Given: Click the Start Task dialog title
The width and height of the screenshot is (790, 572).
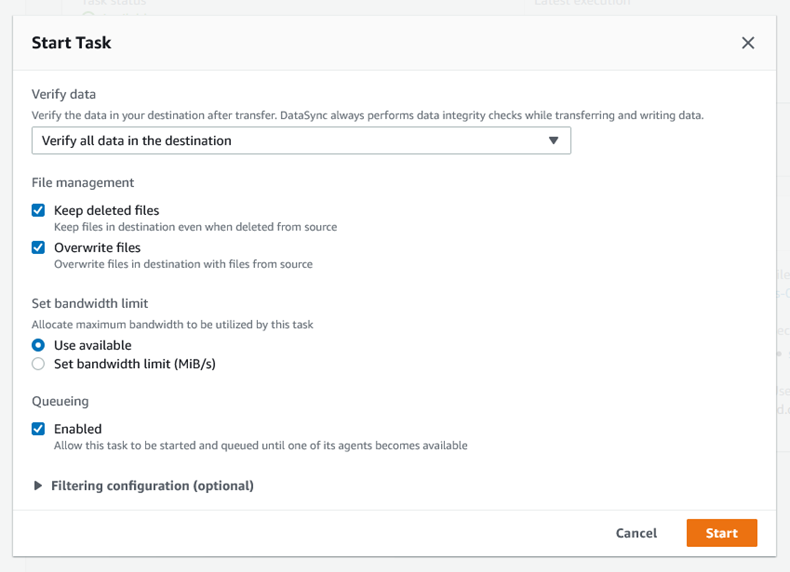Looking at the screenshot, I should click(x=71, y=43).
